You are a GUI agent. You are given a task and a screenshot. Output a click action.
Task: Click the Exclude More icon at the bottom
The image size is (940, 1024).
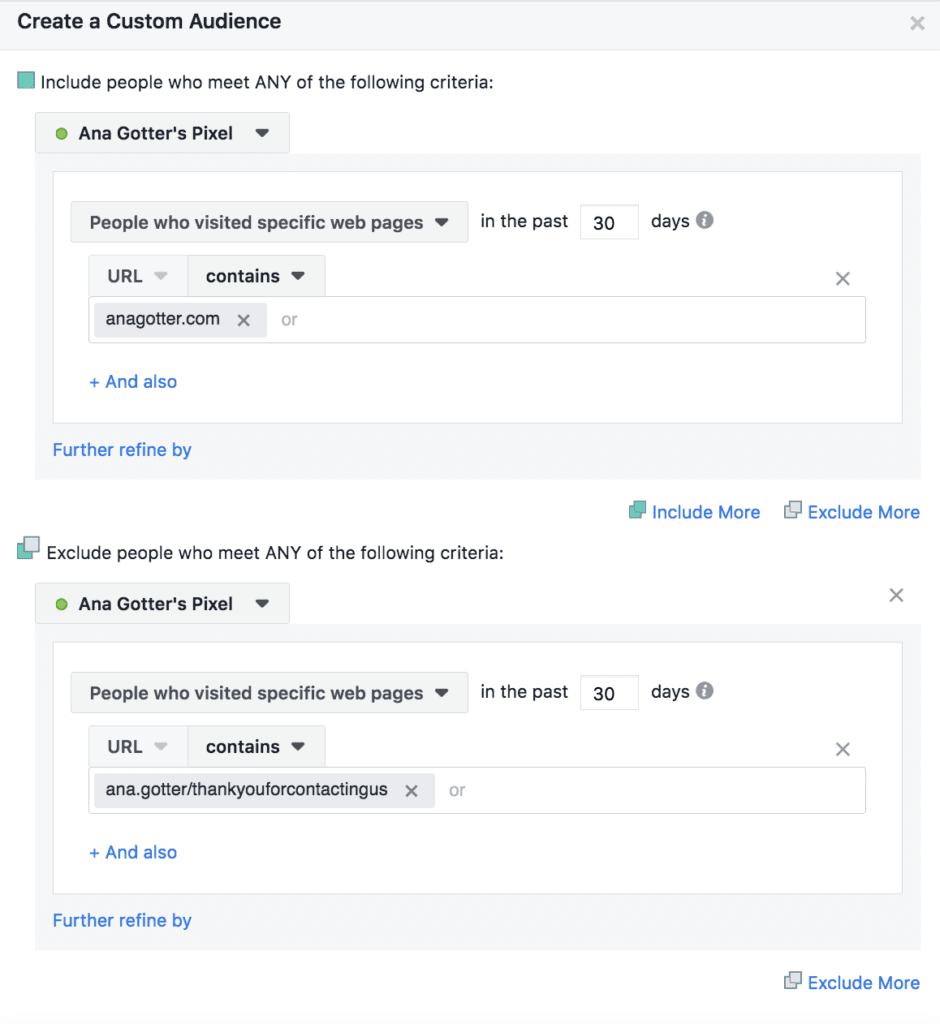(793, 982)
